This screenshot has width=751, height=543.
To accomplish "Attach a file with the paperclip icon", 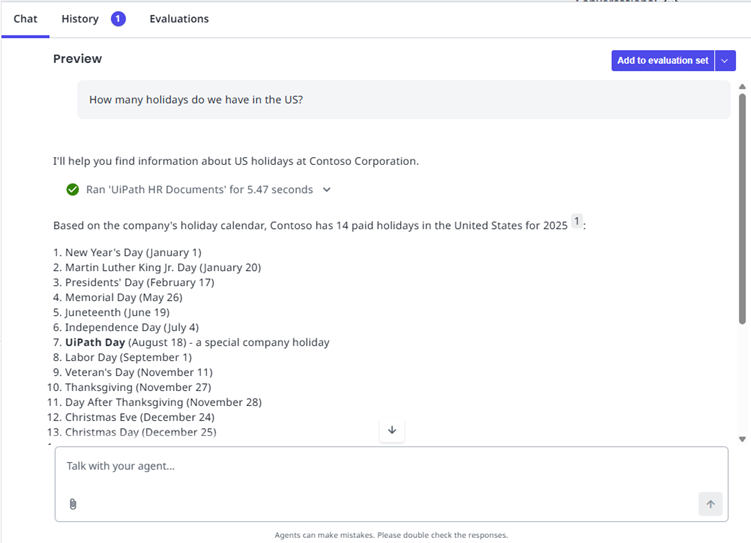I will tap(73, 504).
